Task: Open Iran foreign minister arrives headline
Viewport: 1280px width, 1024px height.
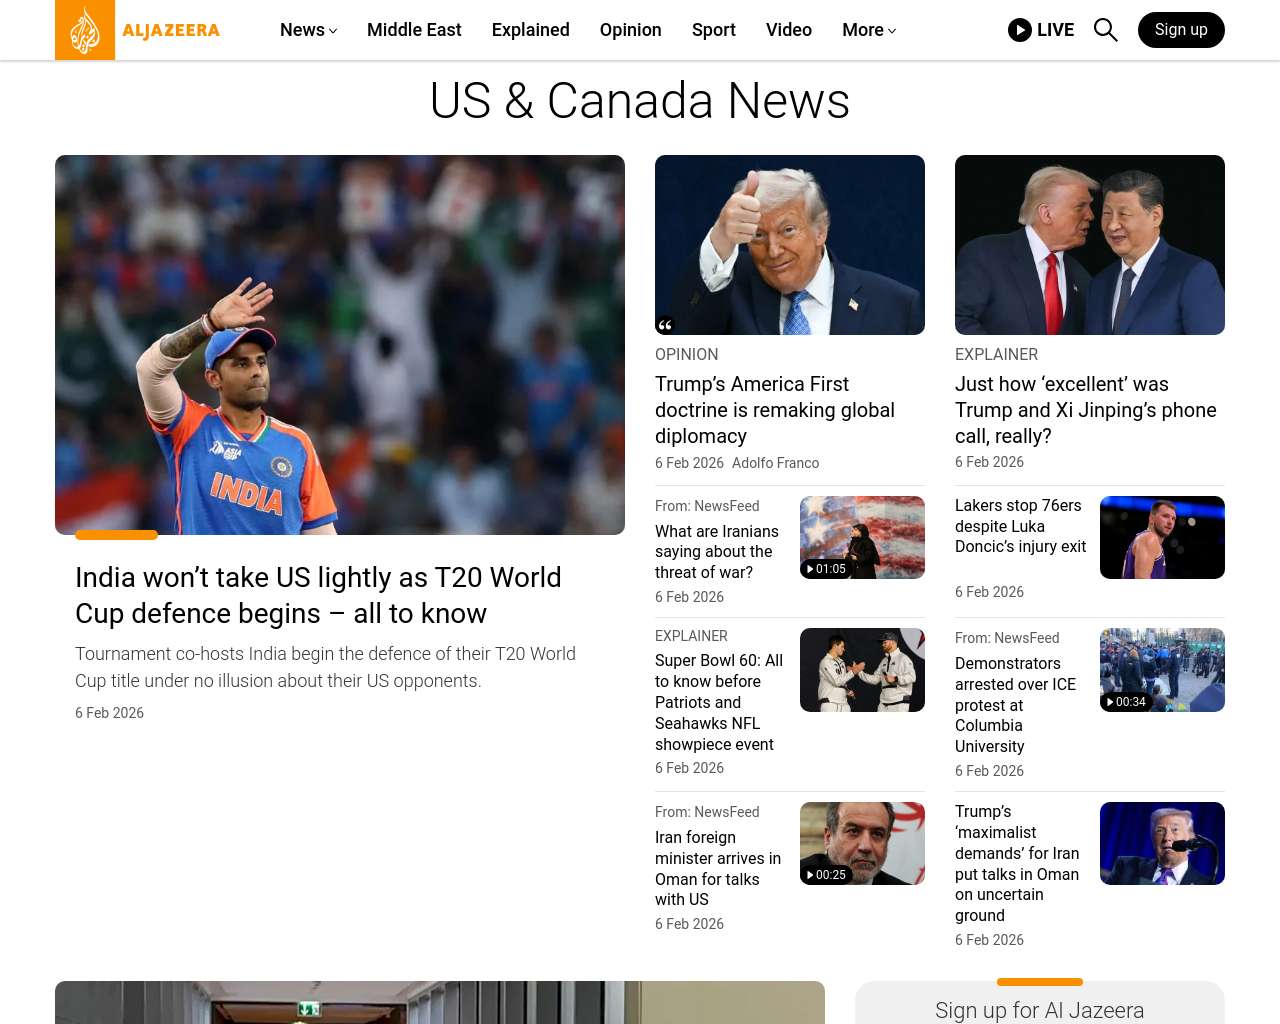Action: (x=718, y=868)
